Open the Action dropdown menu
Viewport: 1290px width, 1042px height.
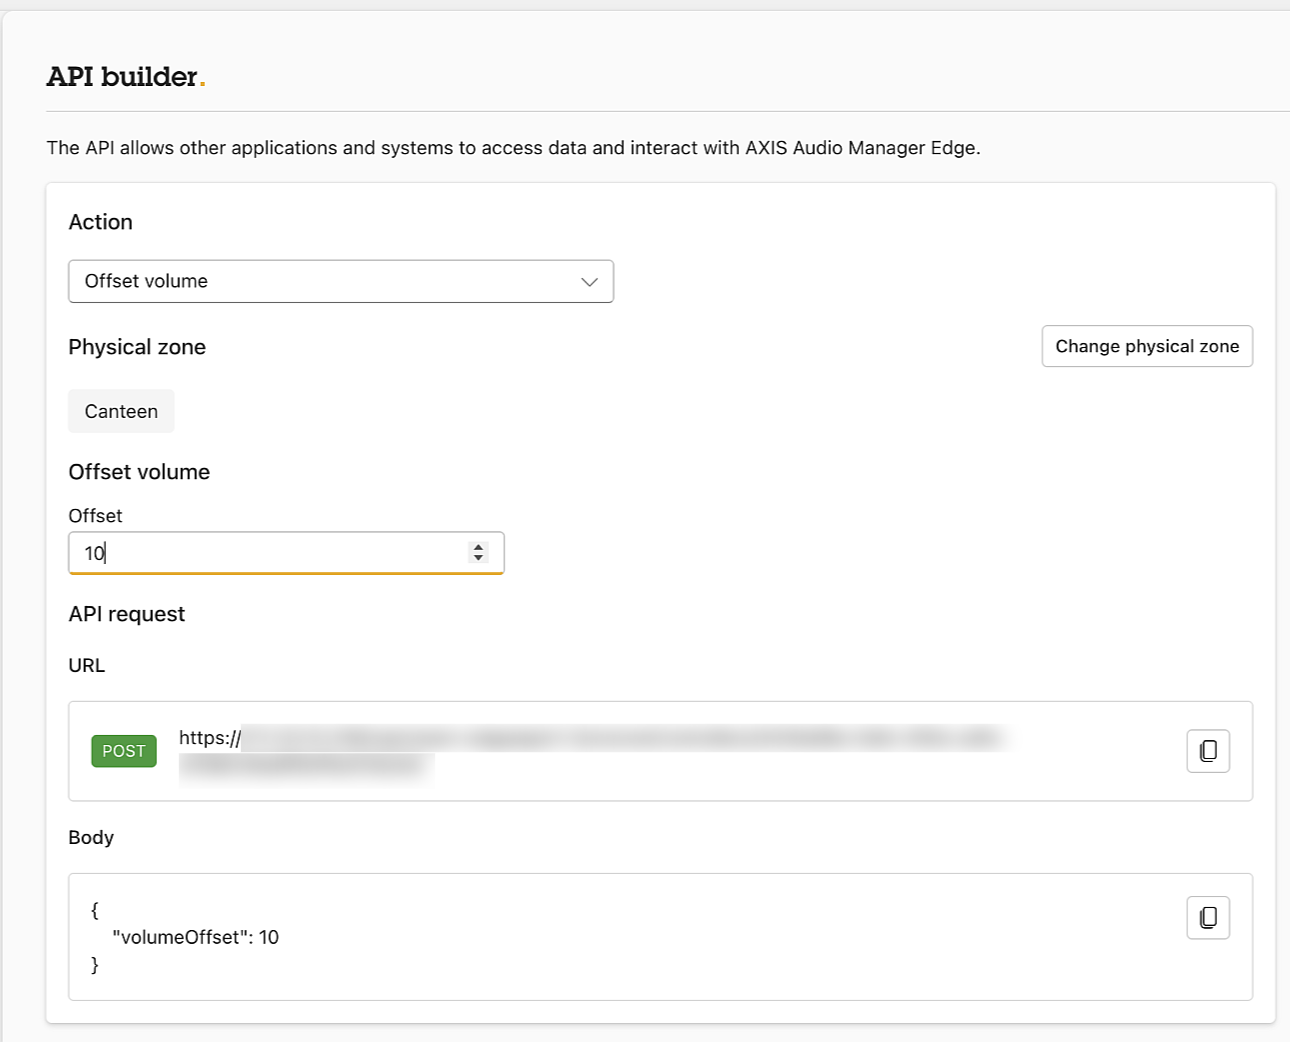(340, 281)
